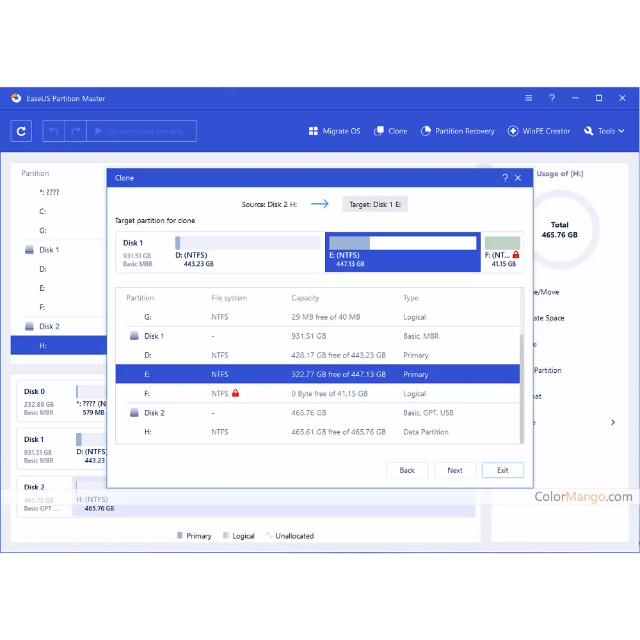640x640 pixels.
Task: Open WinPE Creator
Action: click(x=539, y=131)
